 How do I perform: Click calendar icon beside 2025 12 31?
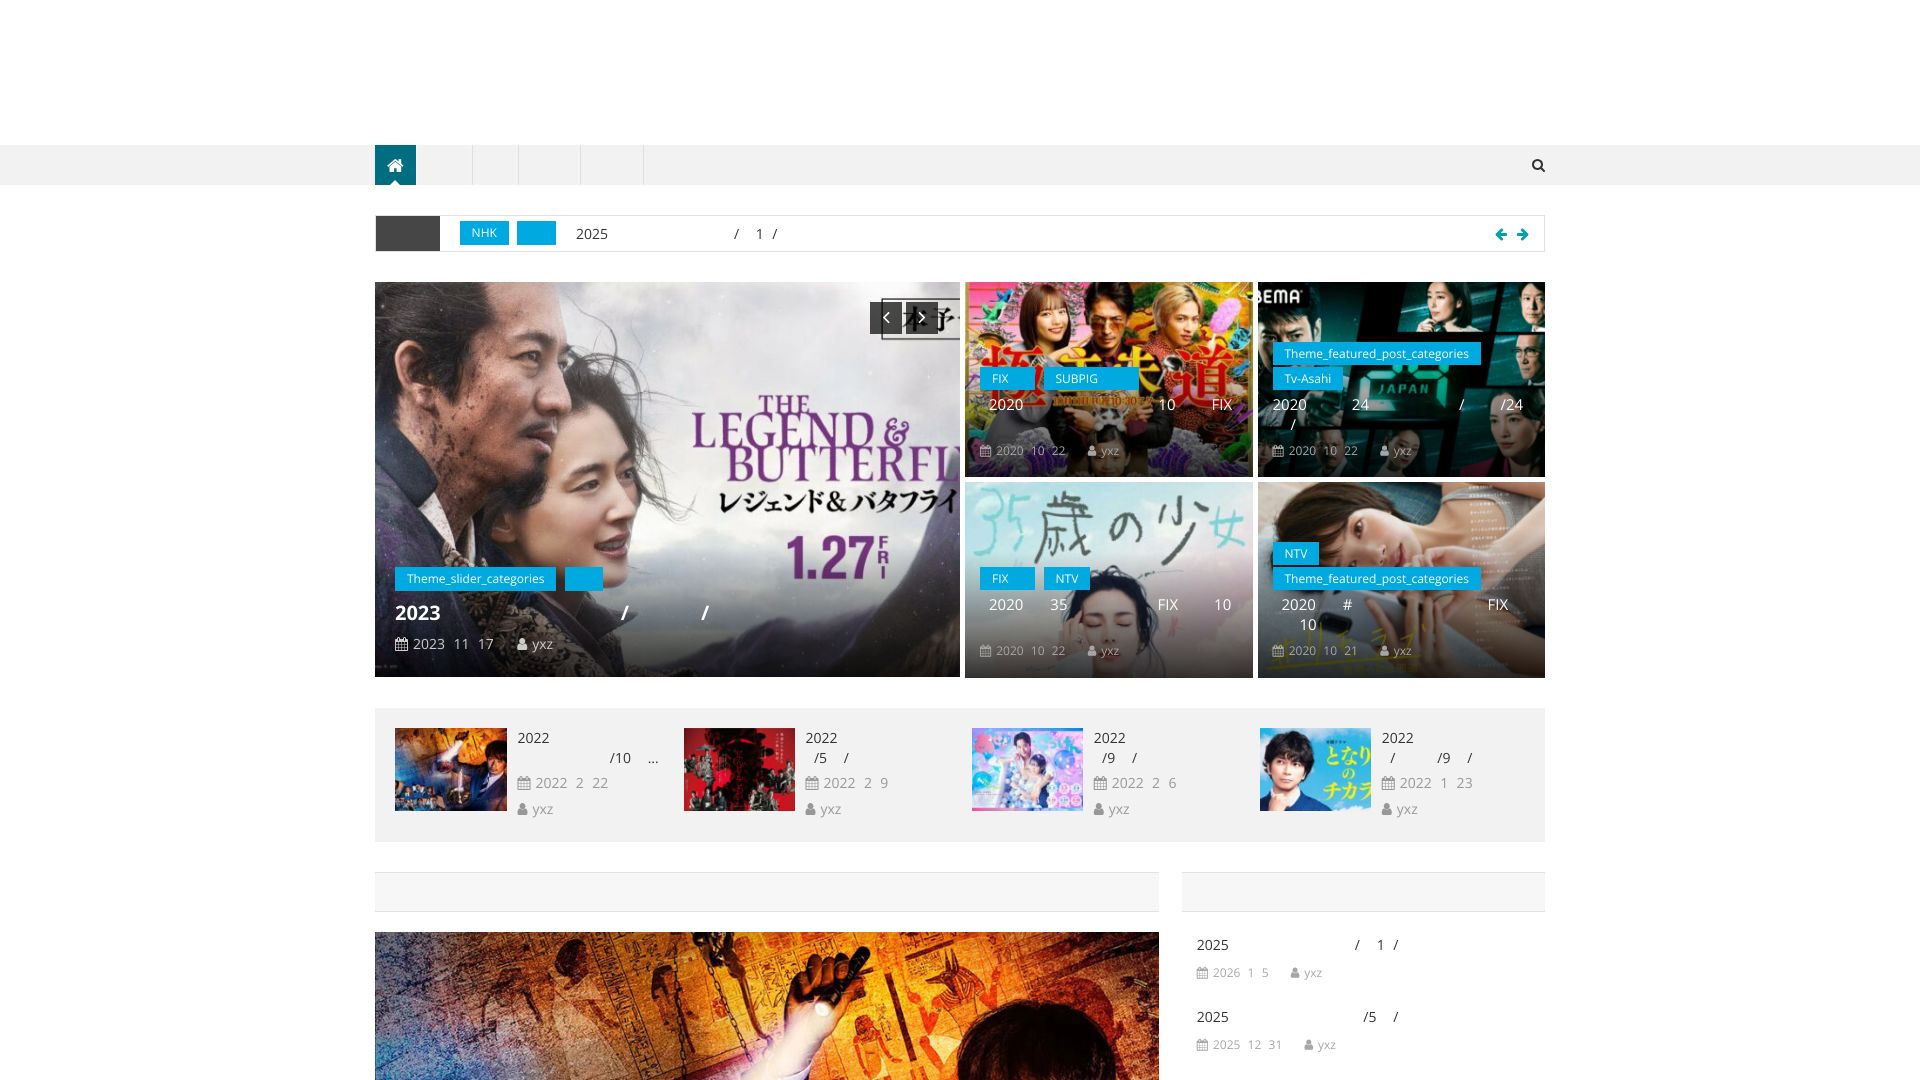(1202, 1045)
